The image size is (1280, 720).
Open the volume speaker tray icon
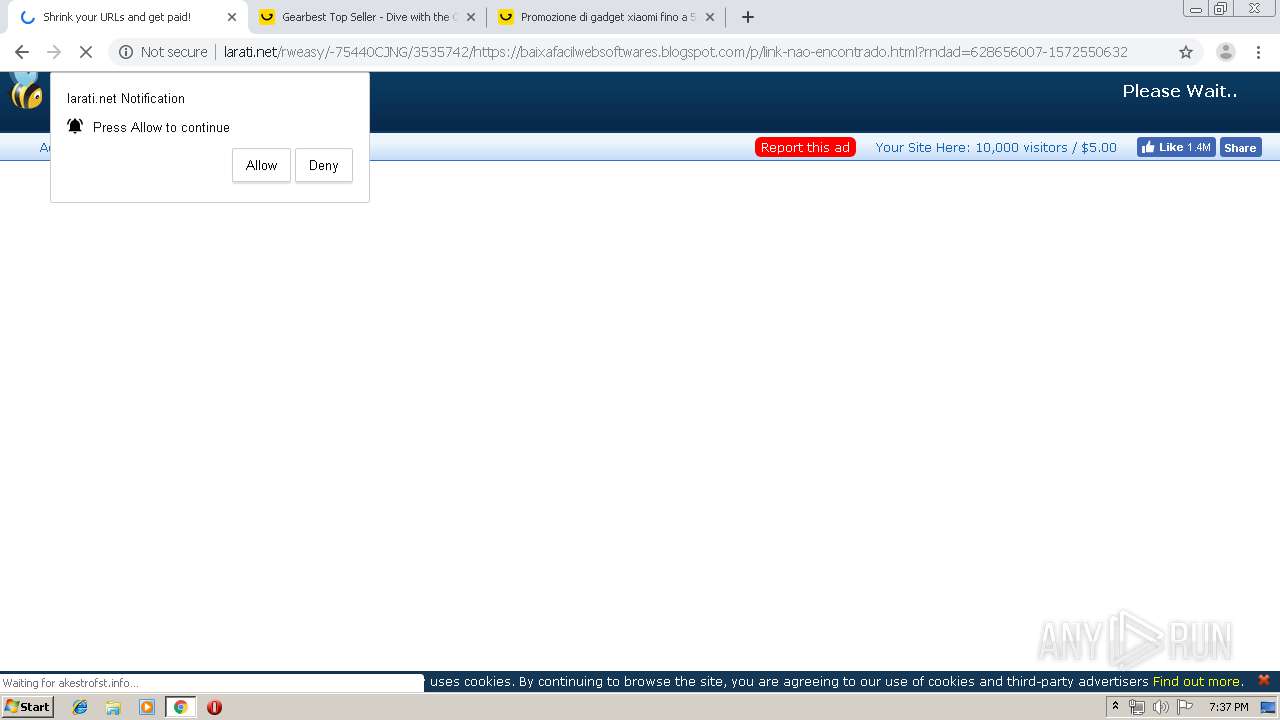click(1160, 707)
